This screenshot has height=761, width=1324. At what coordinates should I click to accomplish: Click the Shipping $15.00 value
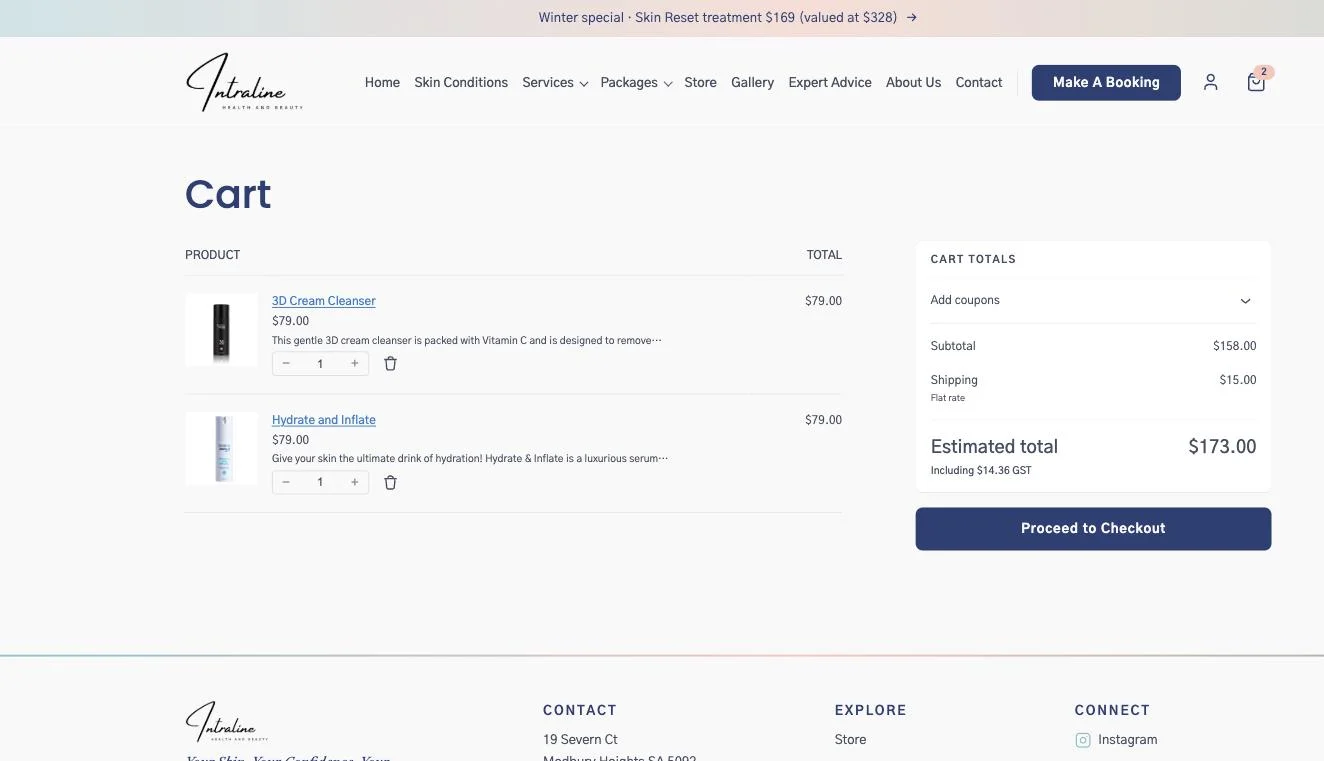tap(1238, 380)
